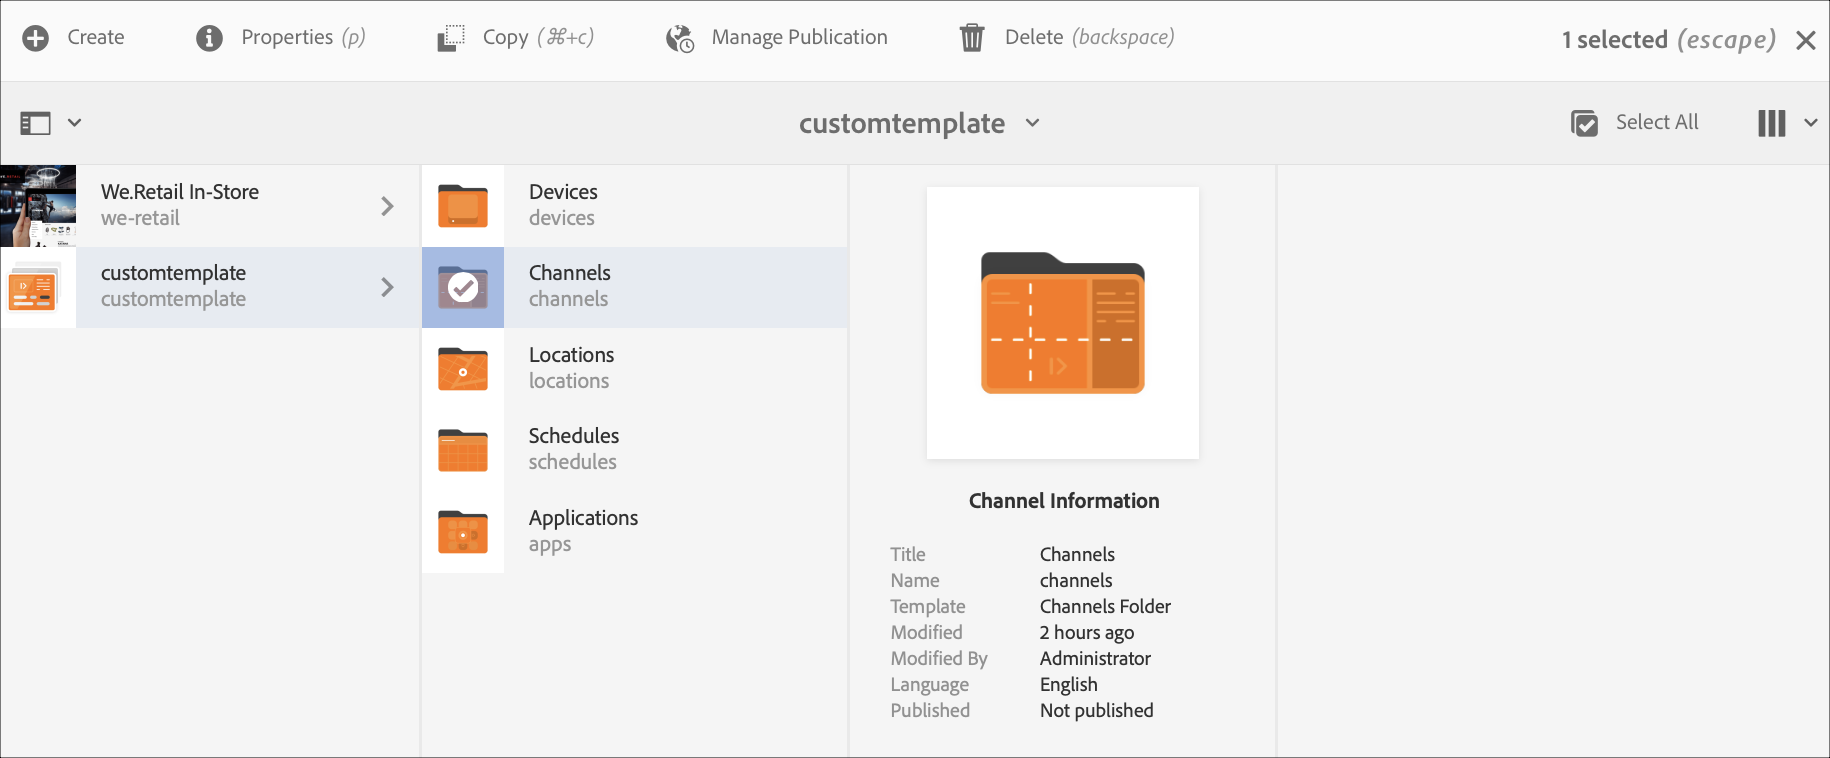Open Properties via the info icon
This screenshot has height=758, width=1830.
tap(209, 38)
